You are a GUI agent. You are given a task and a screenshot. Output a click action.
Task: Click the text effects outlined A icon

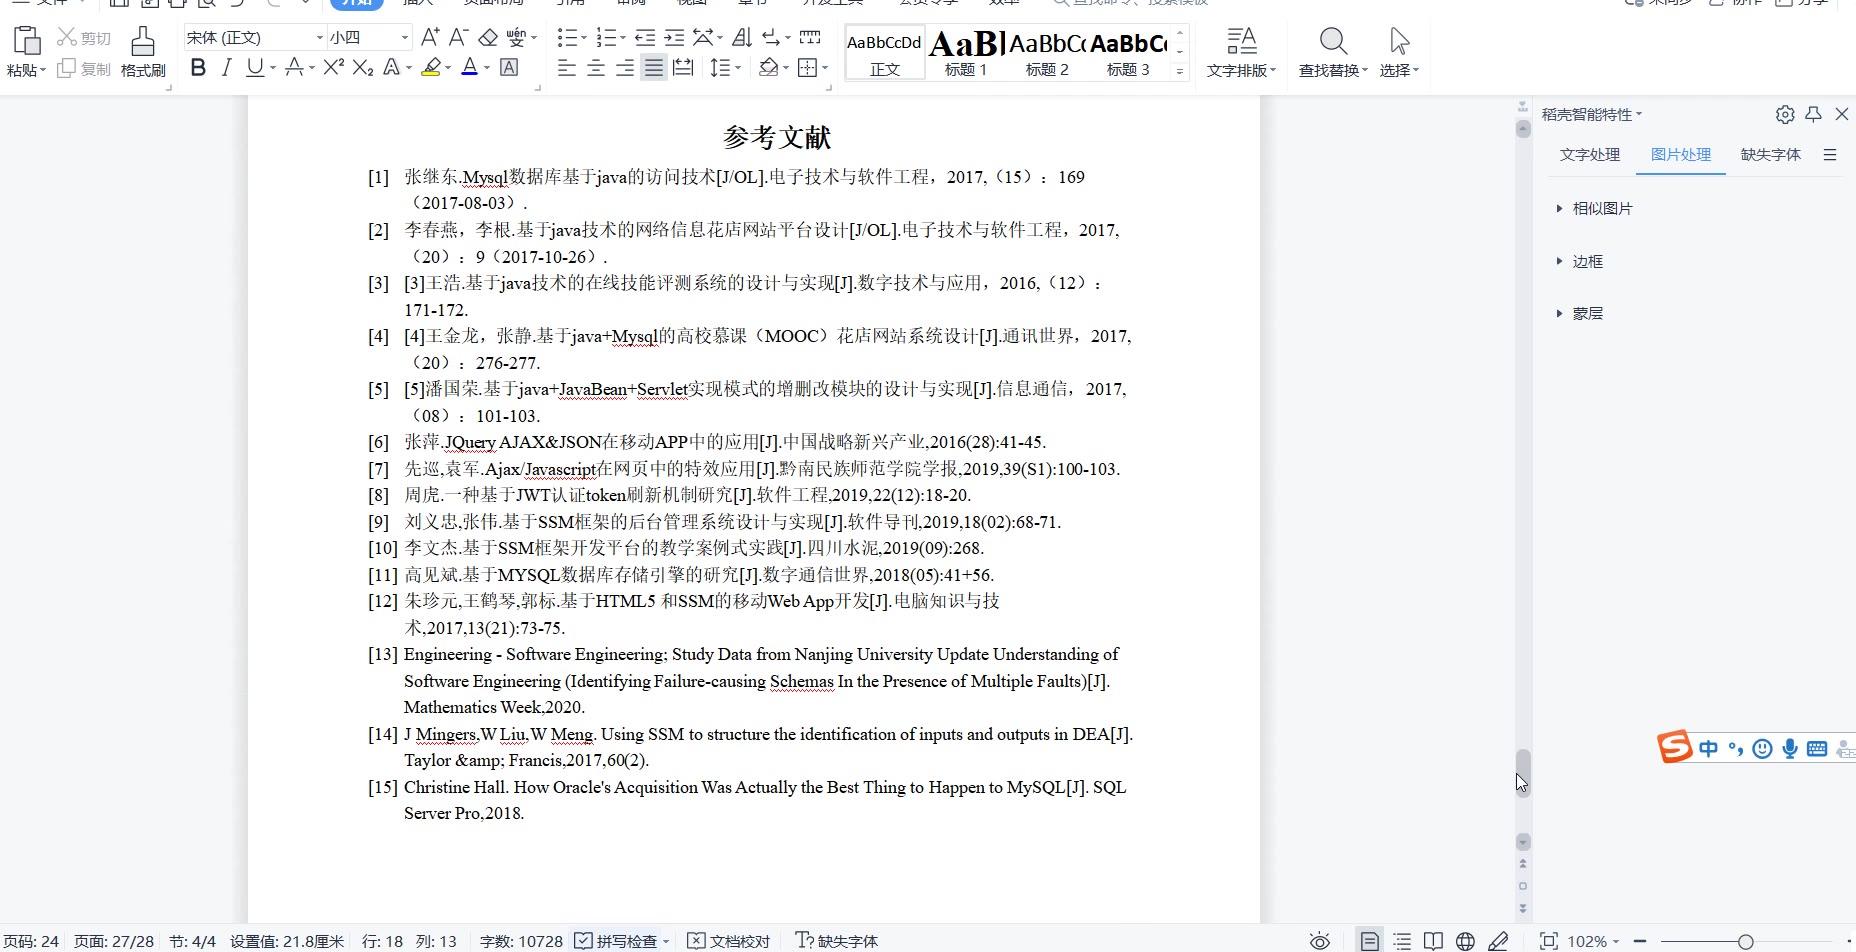(392, 68)
